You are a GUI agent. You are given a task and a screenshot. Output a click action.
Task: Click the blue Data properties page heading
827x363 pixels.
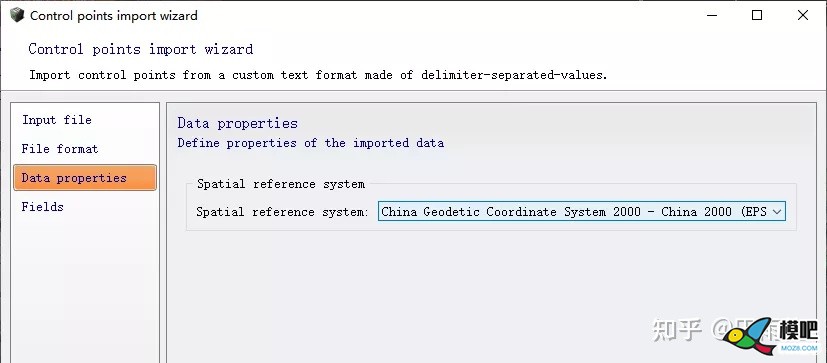coord(237,123)
